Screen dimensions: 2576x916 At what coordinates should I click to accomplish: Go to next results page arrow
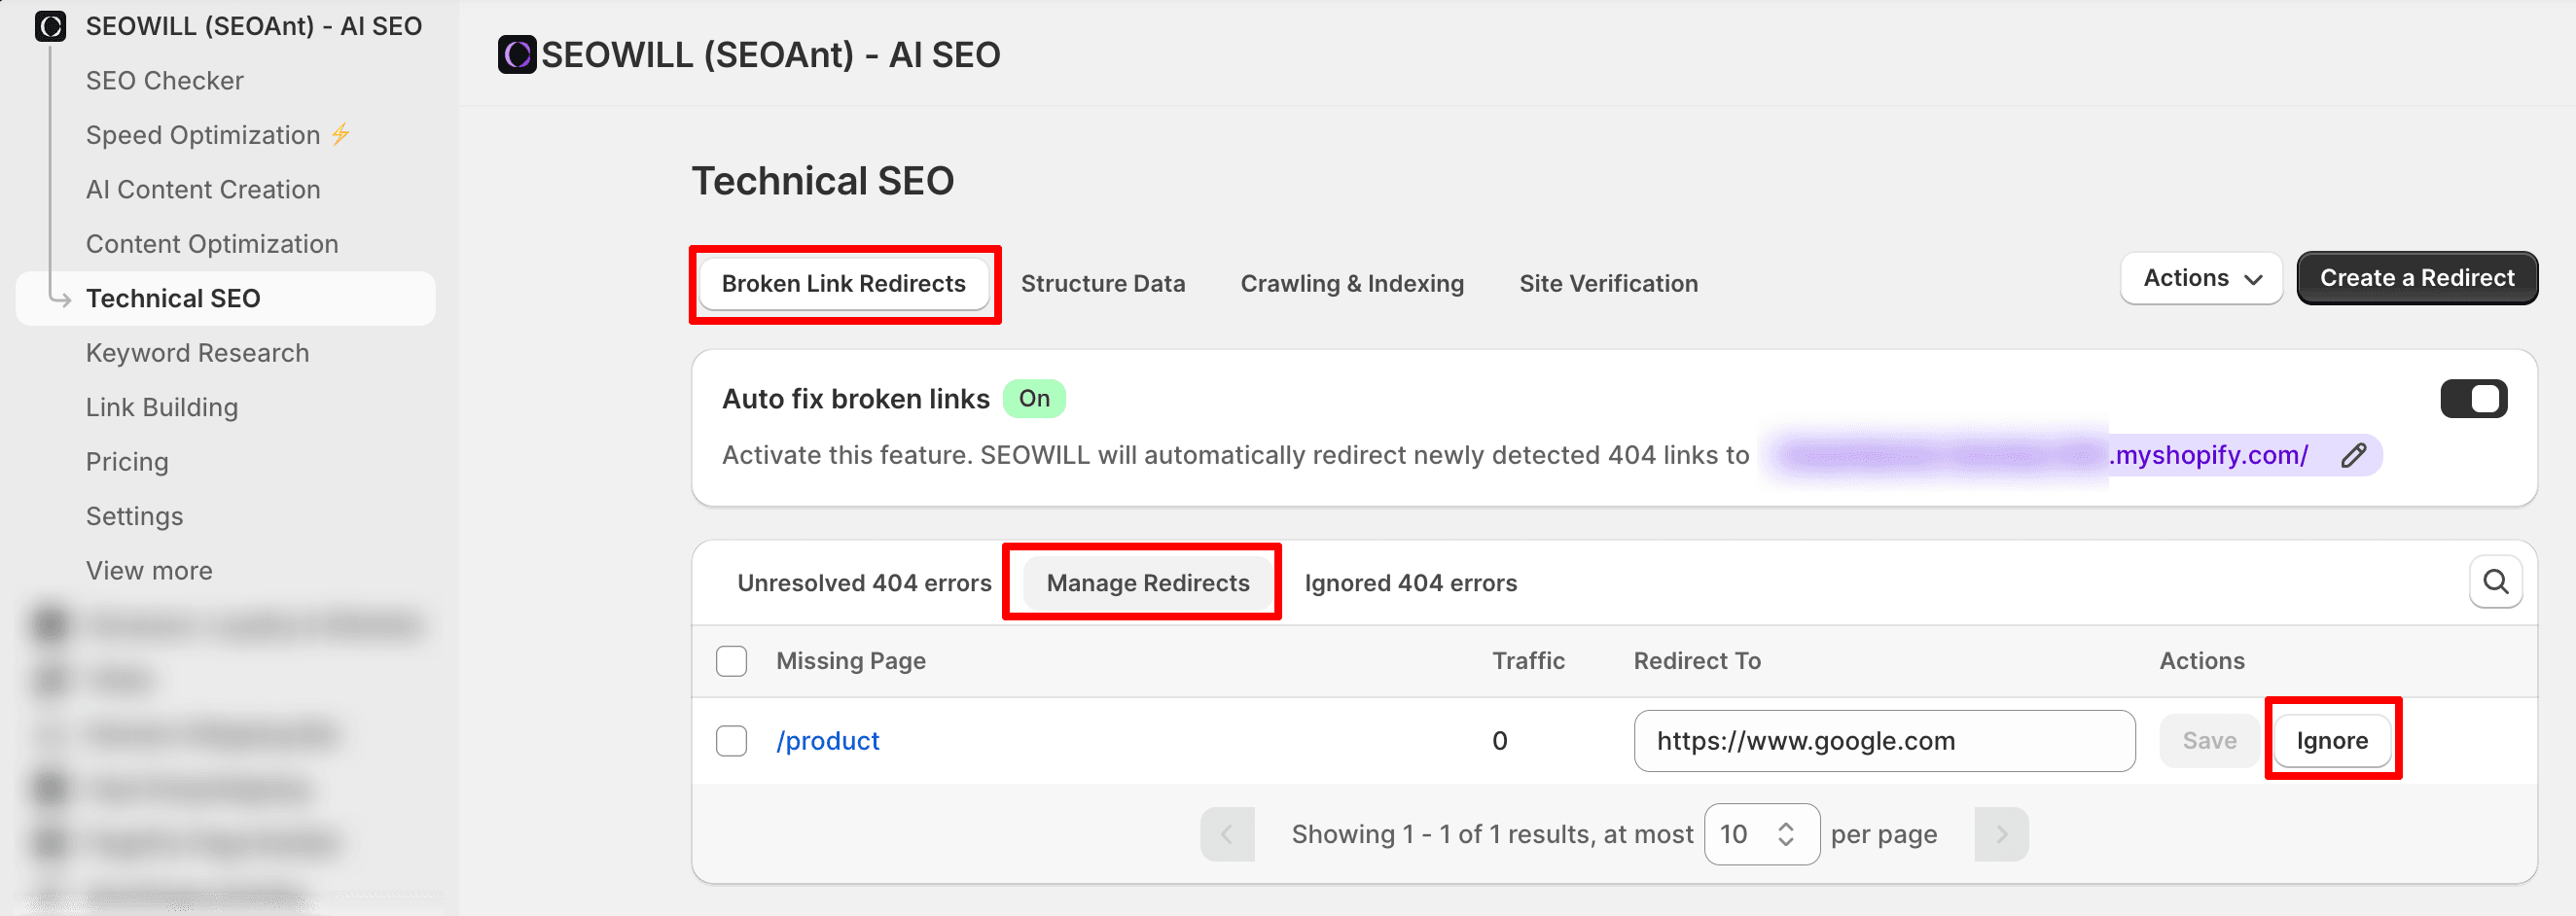2001,834
